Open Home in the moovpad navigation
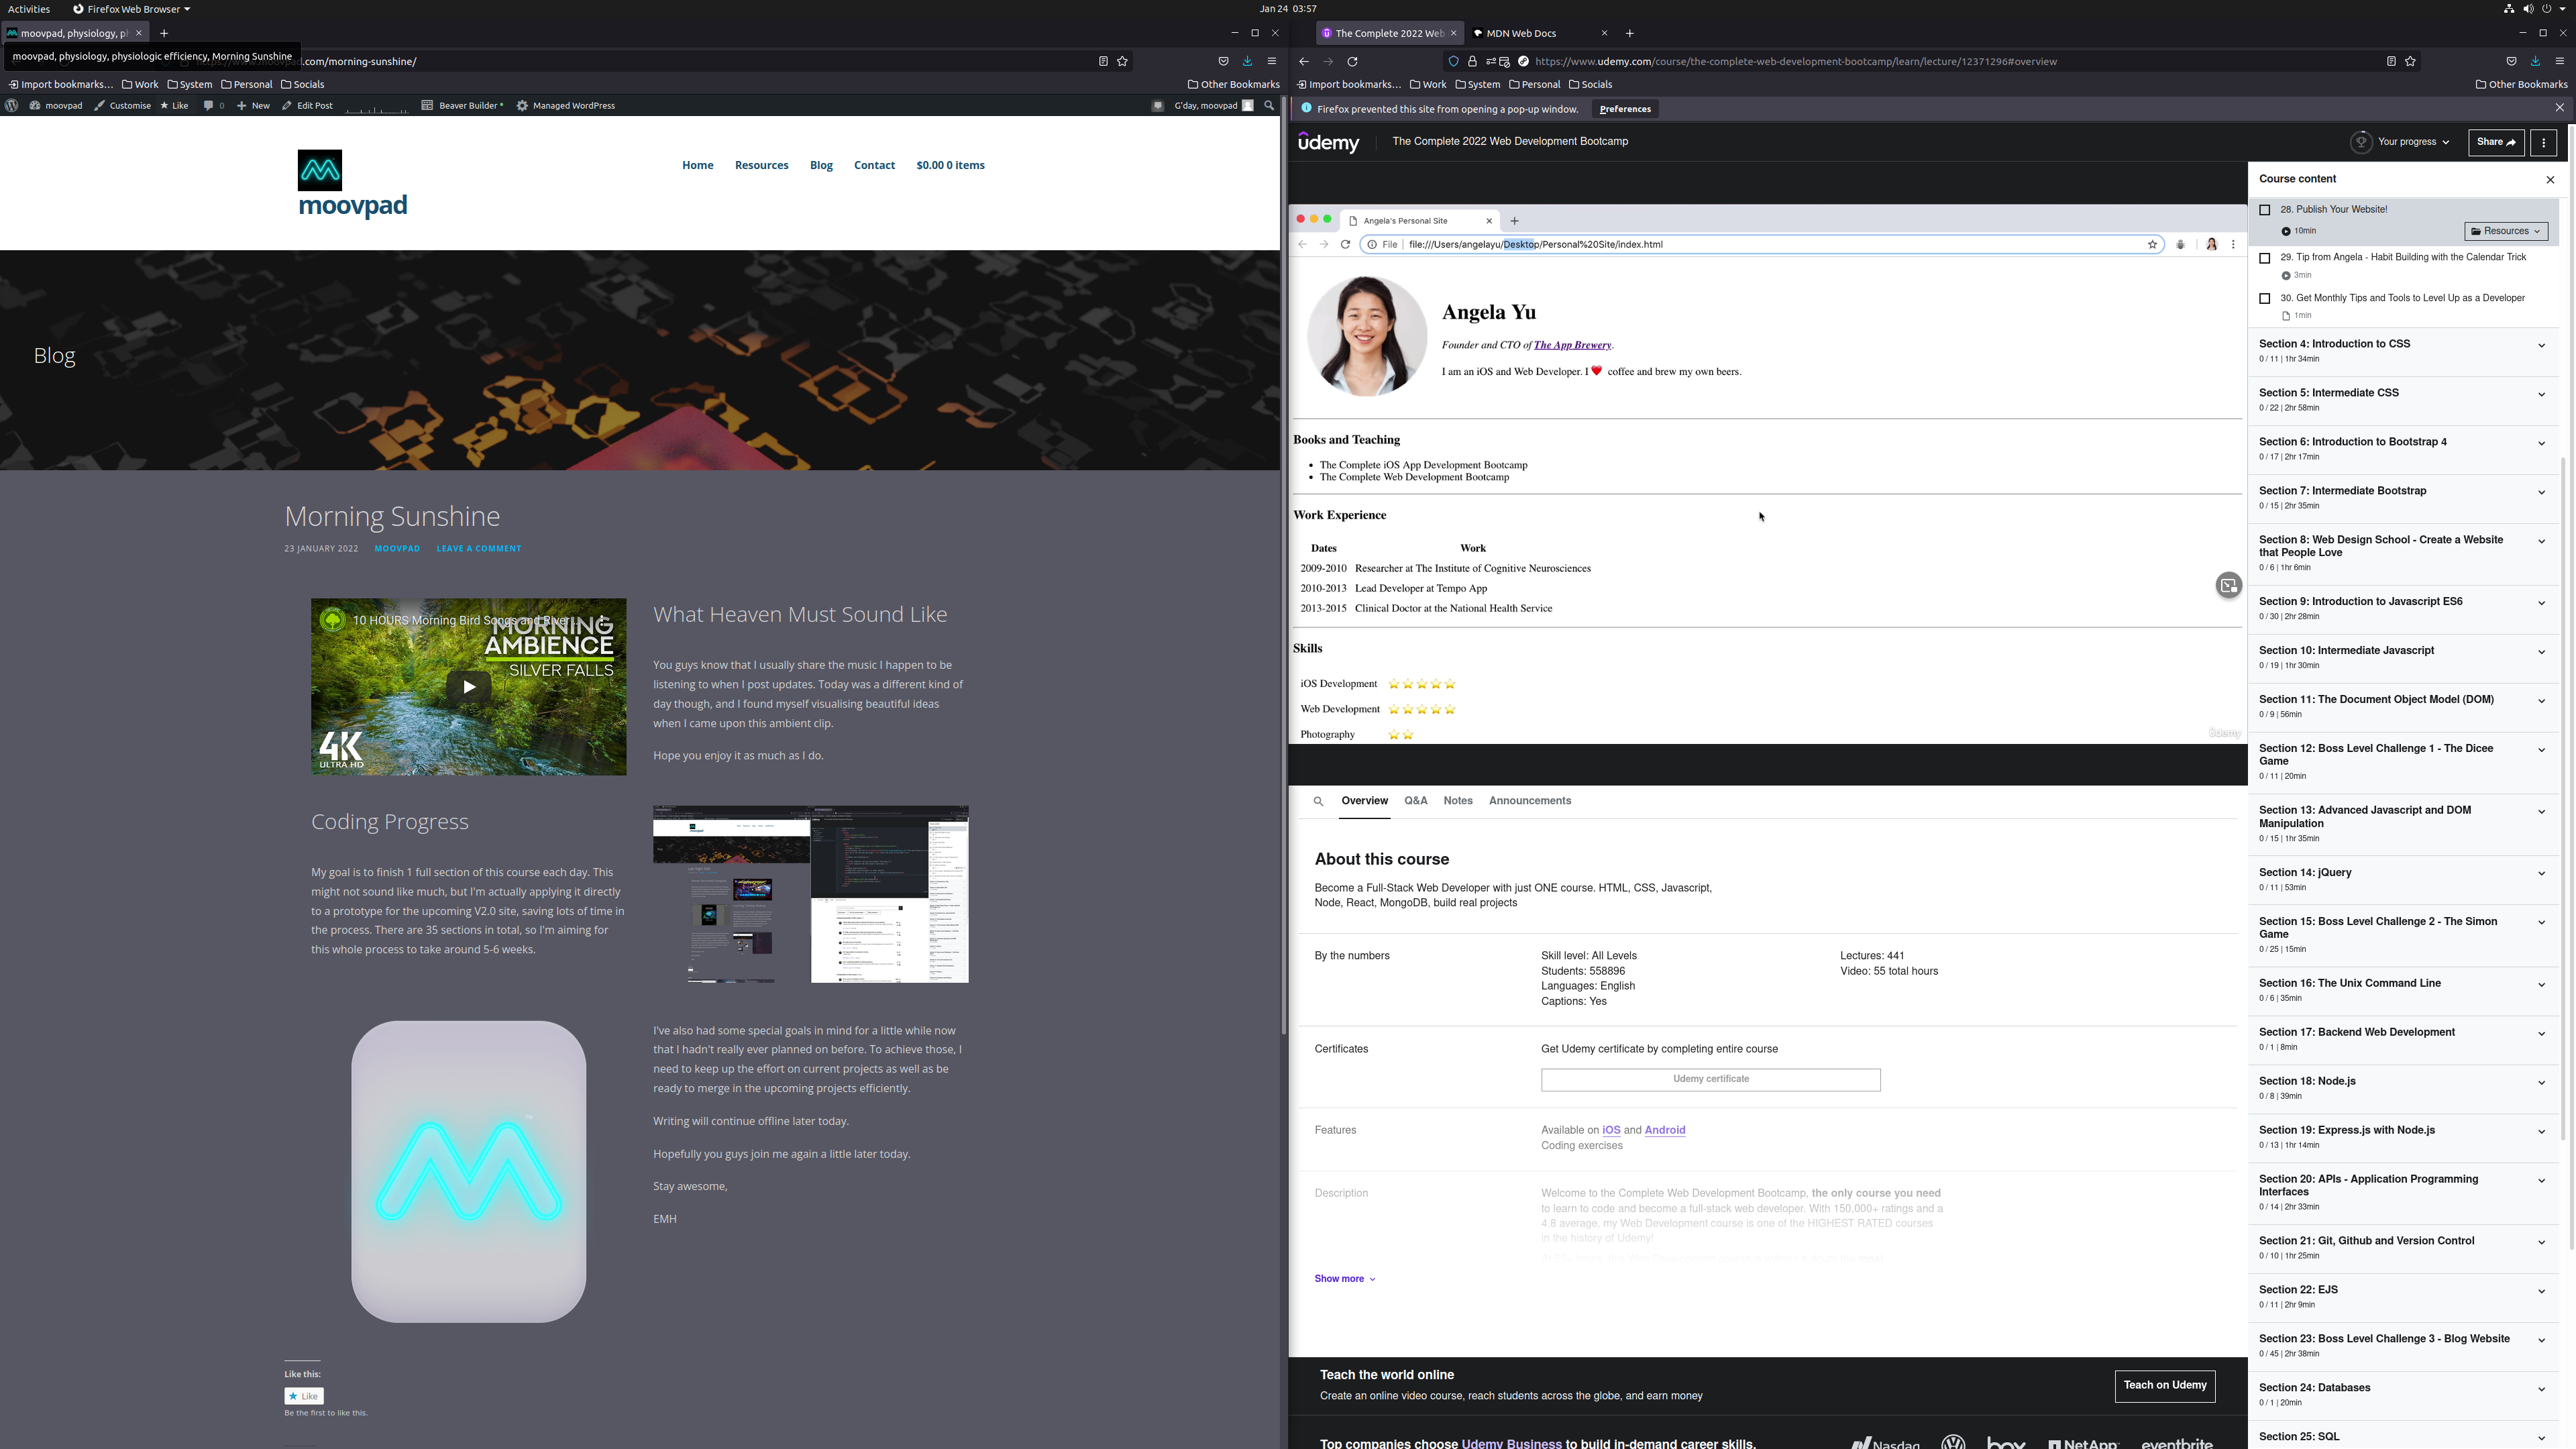The width and height of the screenshot is (2576, 1449). click(x=697, y=165)
